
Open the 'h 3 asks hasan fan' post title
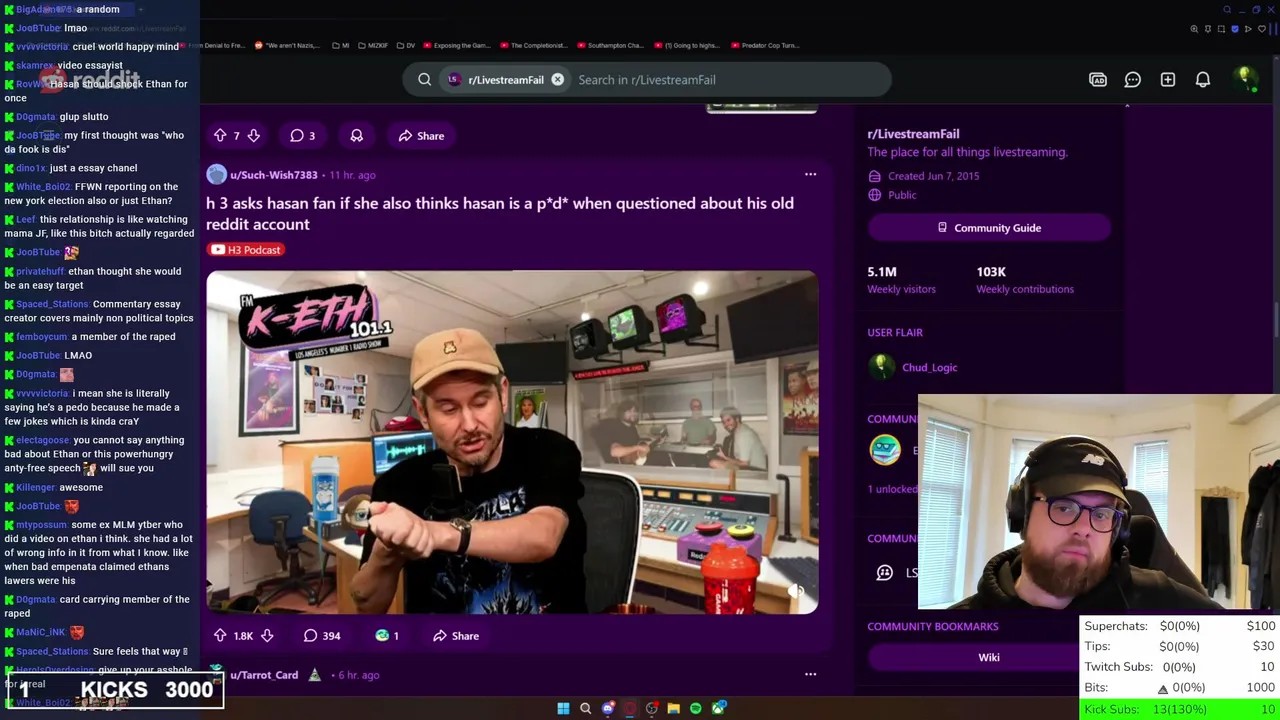[500, 213]
